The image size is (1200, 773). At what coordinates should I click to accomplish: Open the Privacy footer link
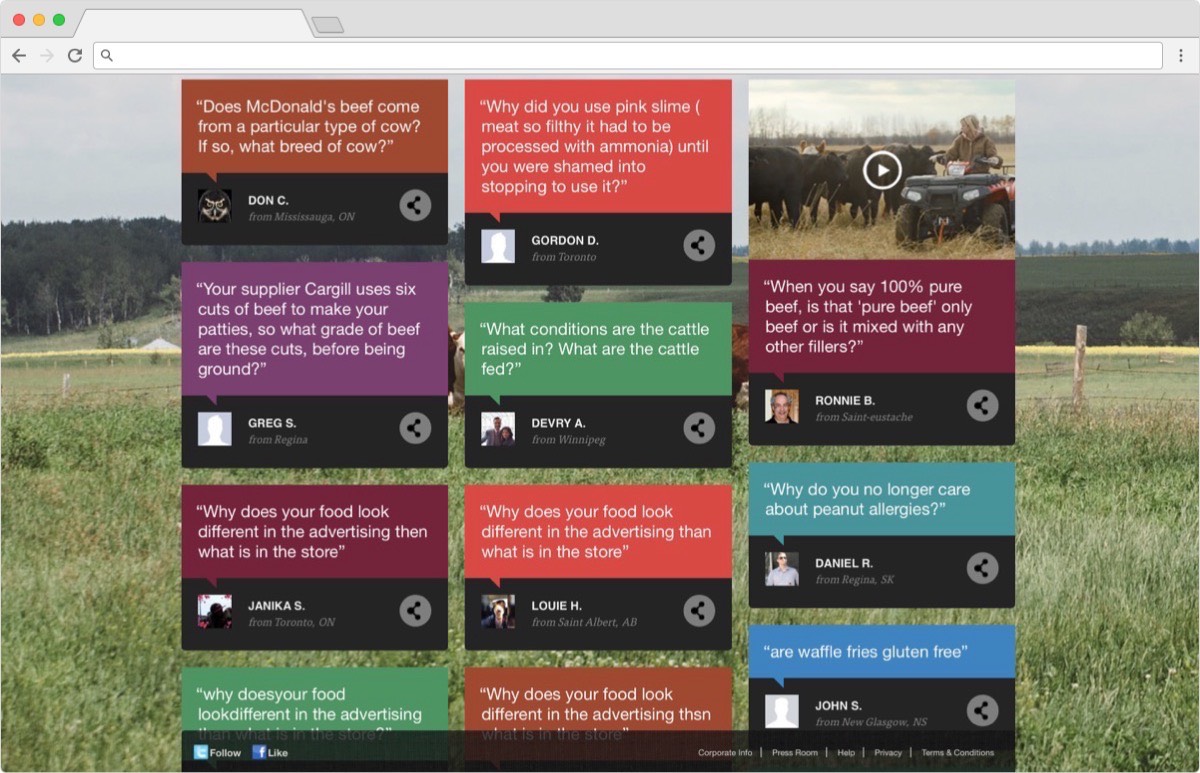(888, 753)
